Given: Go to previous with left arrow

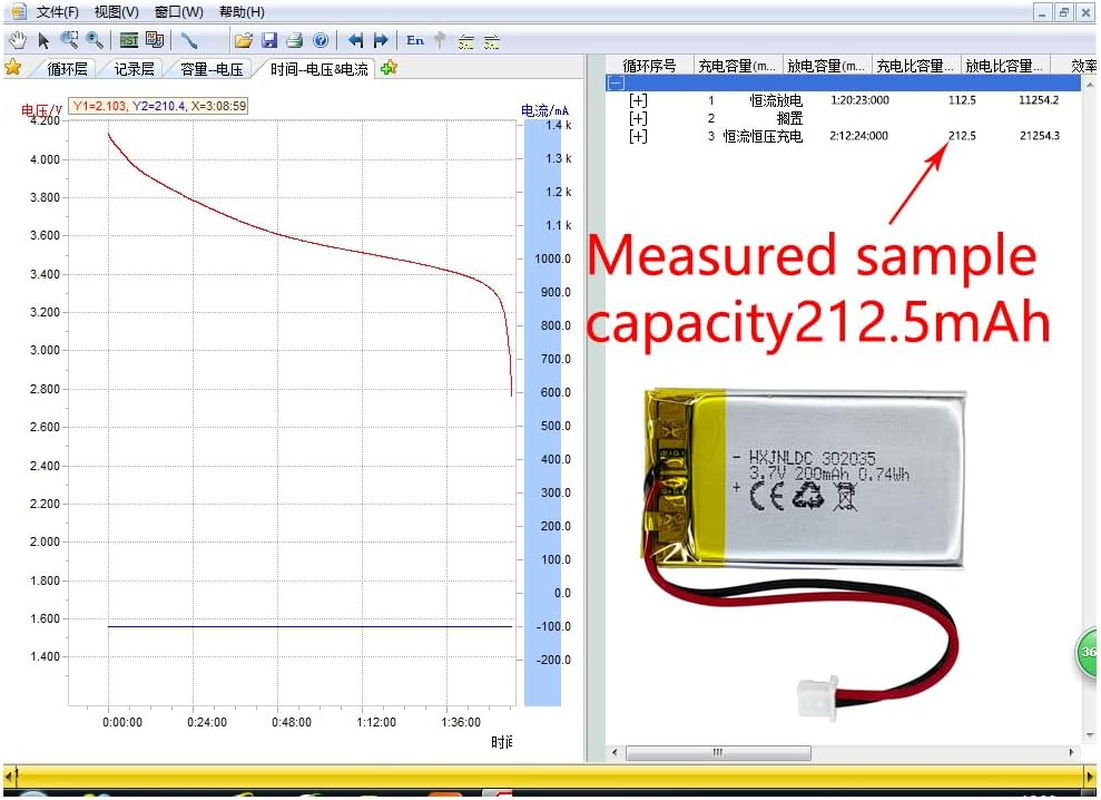Looking at the screenshot, I should click(x=355, y=40).
